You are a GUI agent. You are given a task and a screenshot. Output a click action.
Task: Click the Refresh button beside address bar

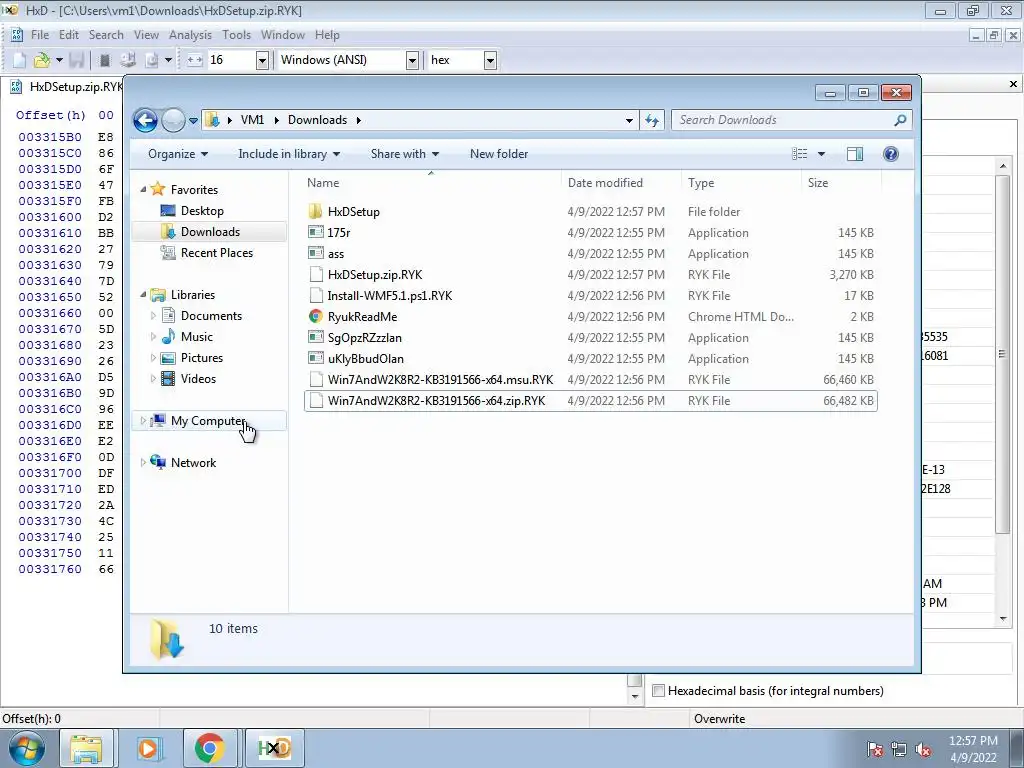tap(652, 120)
